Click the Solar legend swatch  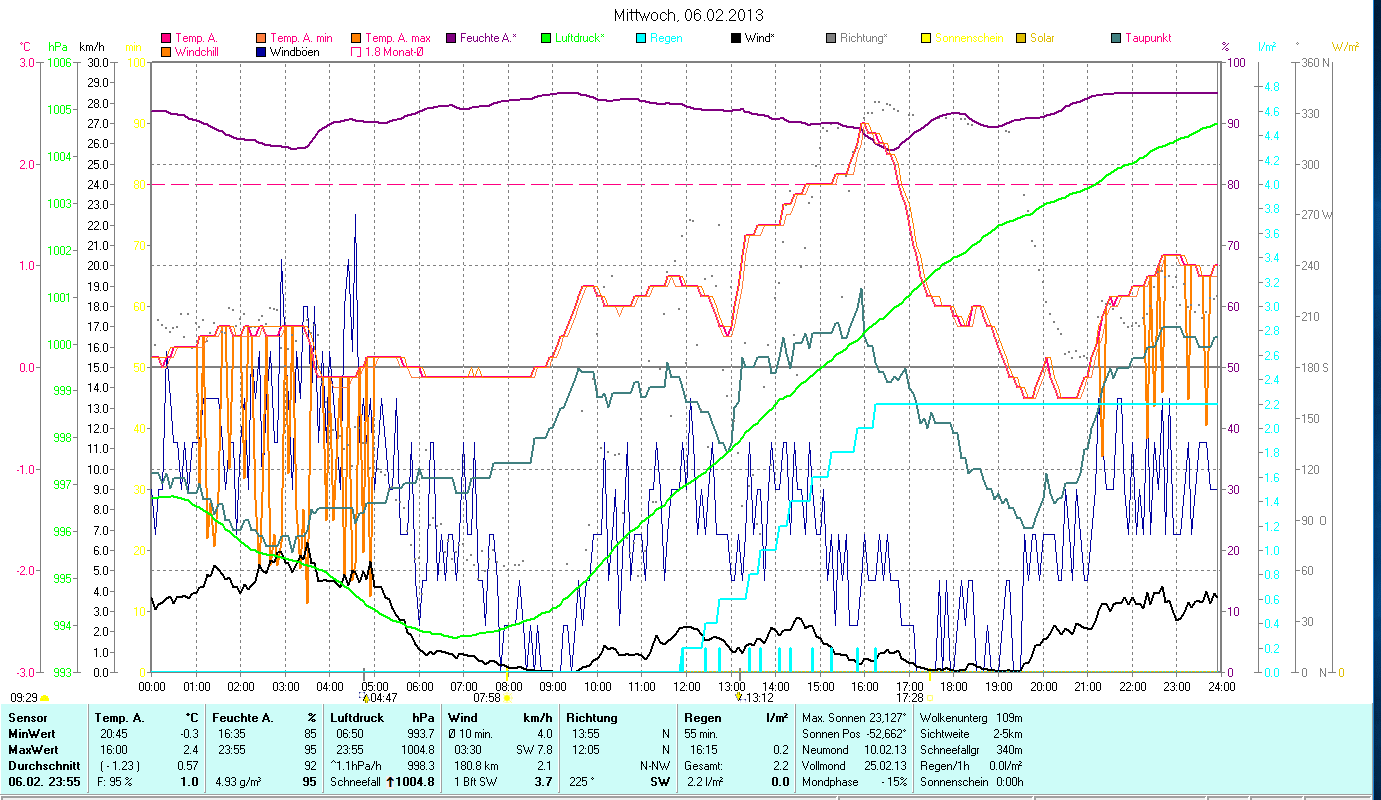[1020, 38]
